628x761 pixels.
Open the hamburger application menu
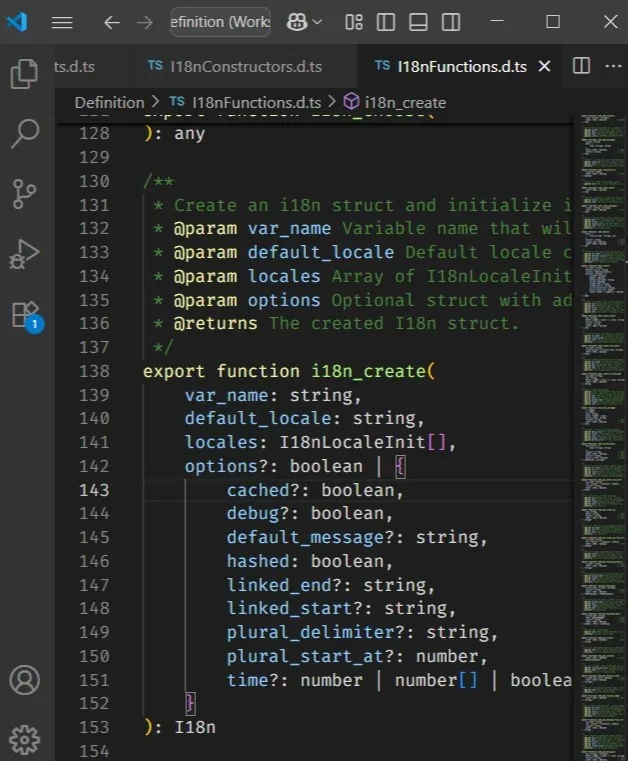[62, 22]
